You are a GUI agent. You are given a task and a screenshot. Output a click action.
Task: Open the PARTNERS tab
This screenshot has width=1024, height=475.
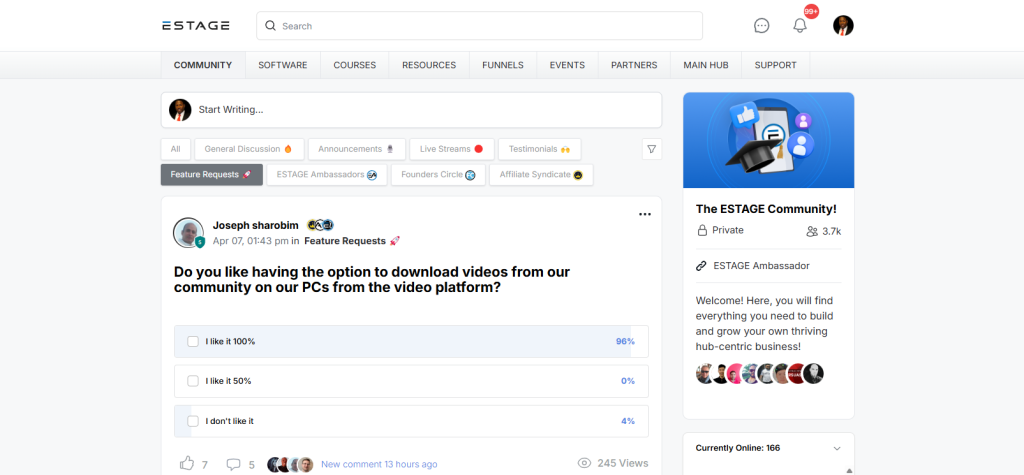click(x=634, y=65)
